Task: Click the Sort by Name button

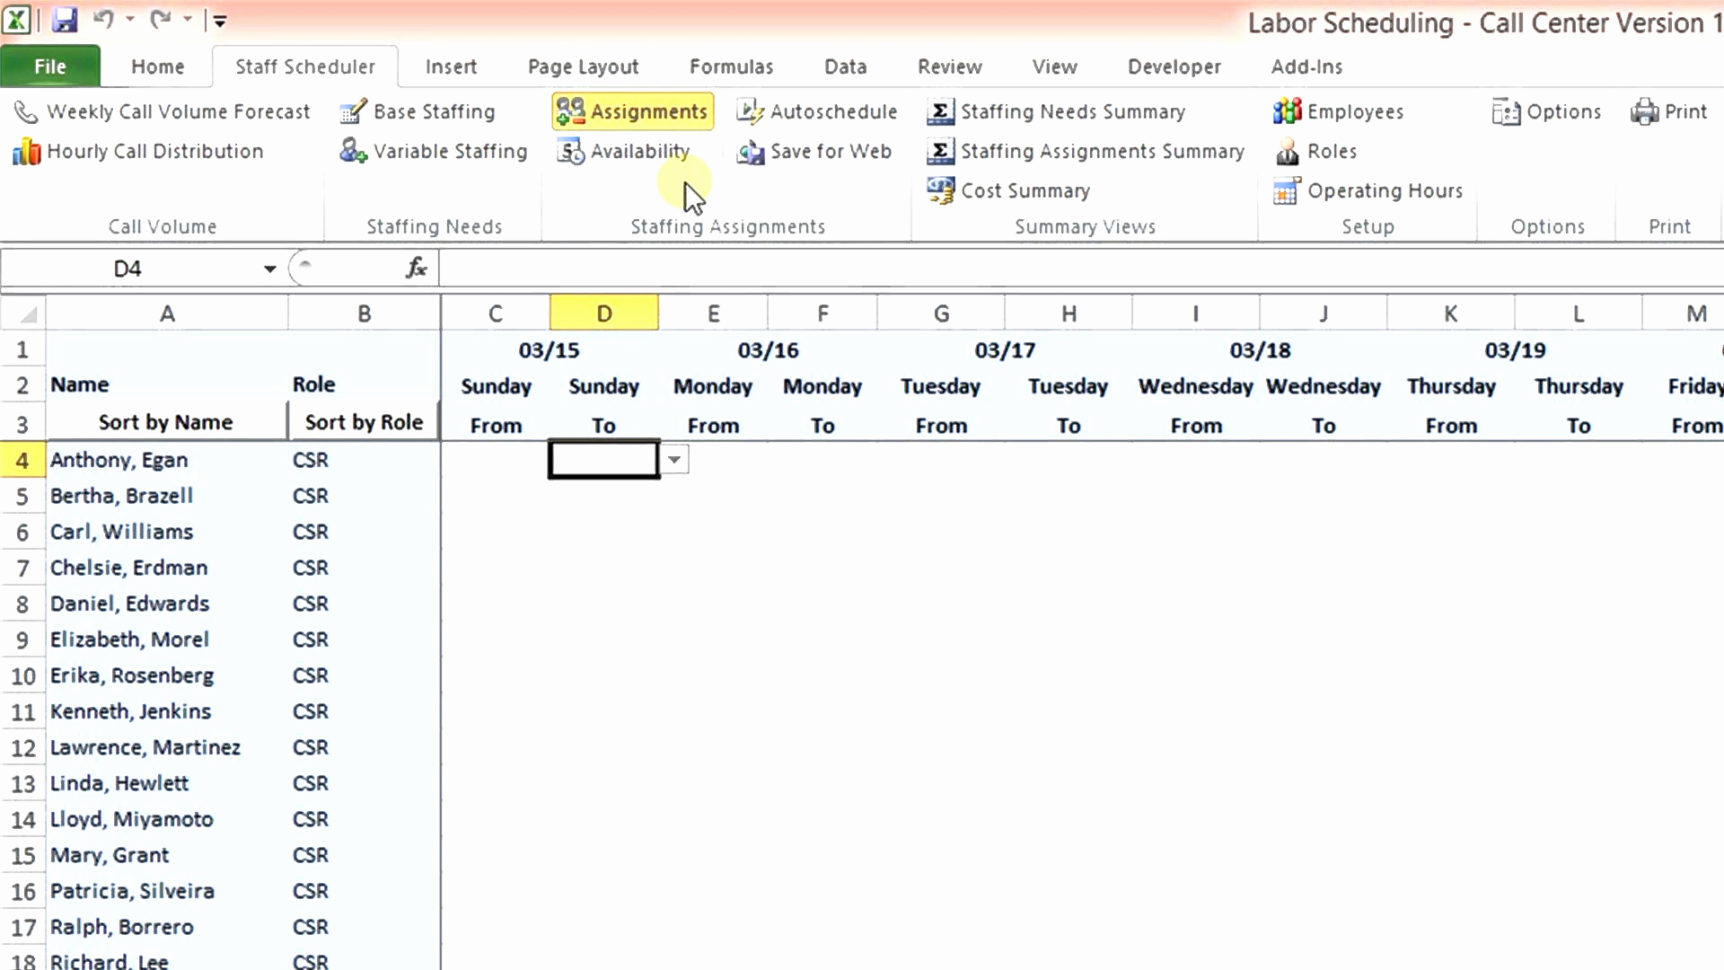Action: coord(166,422)
